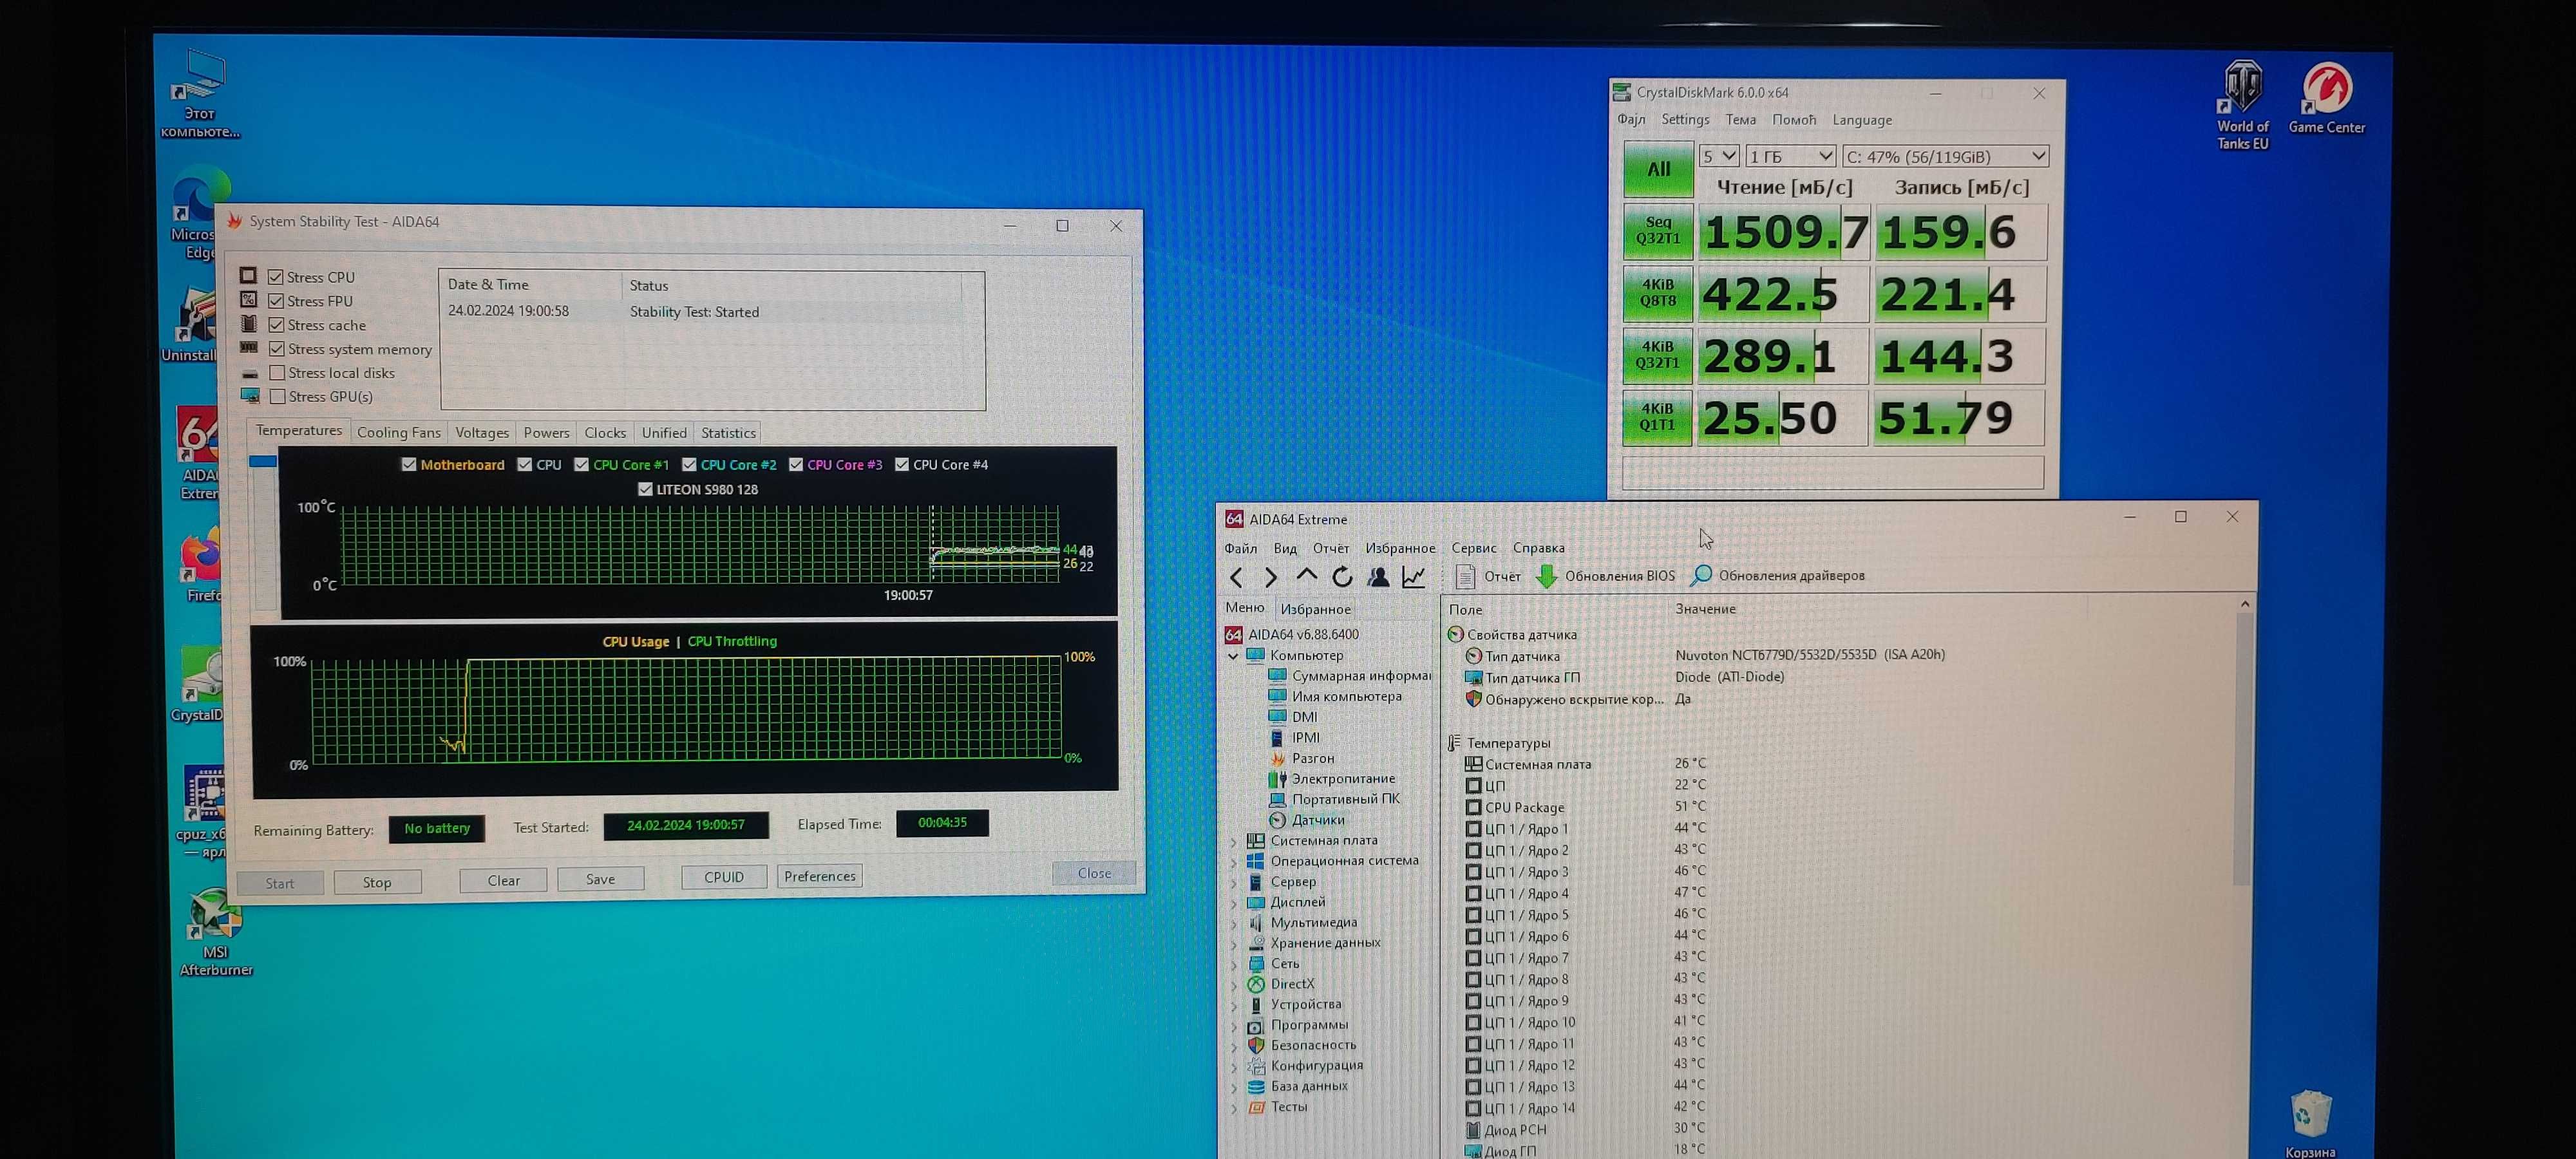Image resolution: width=2576 pixels, height=1159 pixels.
Task: Go forward in AIDA64 Extreme toolbar
Action: 1271,577
